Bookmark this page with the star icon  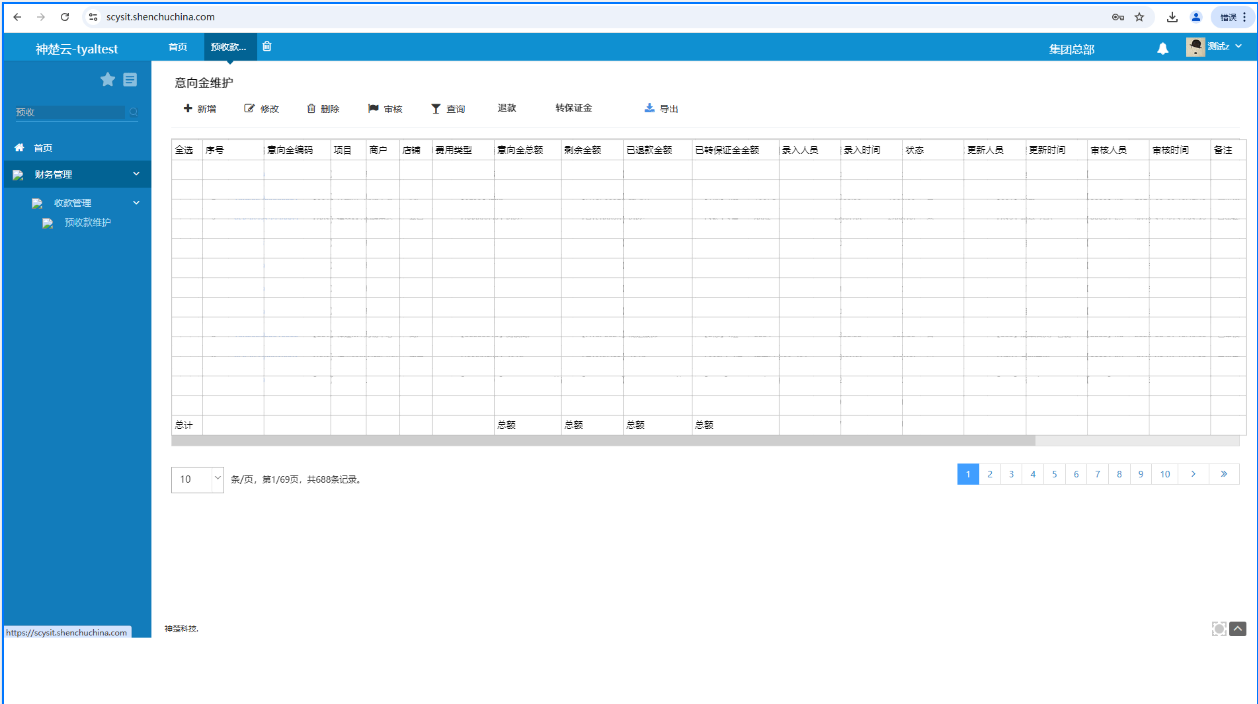[x=1139, y=17]
